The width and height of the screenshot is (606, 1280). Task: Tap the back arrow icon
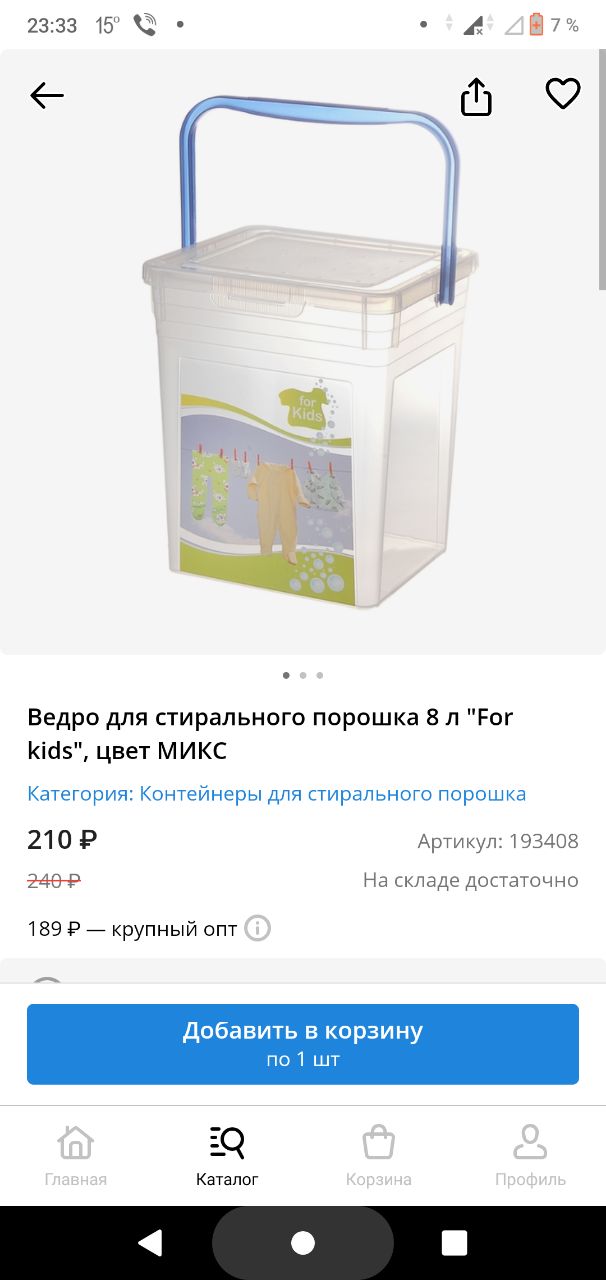pyautogui.click(x=47, y=96)
